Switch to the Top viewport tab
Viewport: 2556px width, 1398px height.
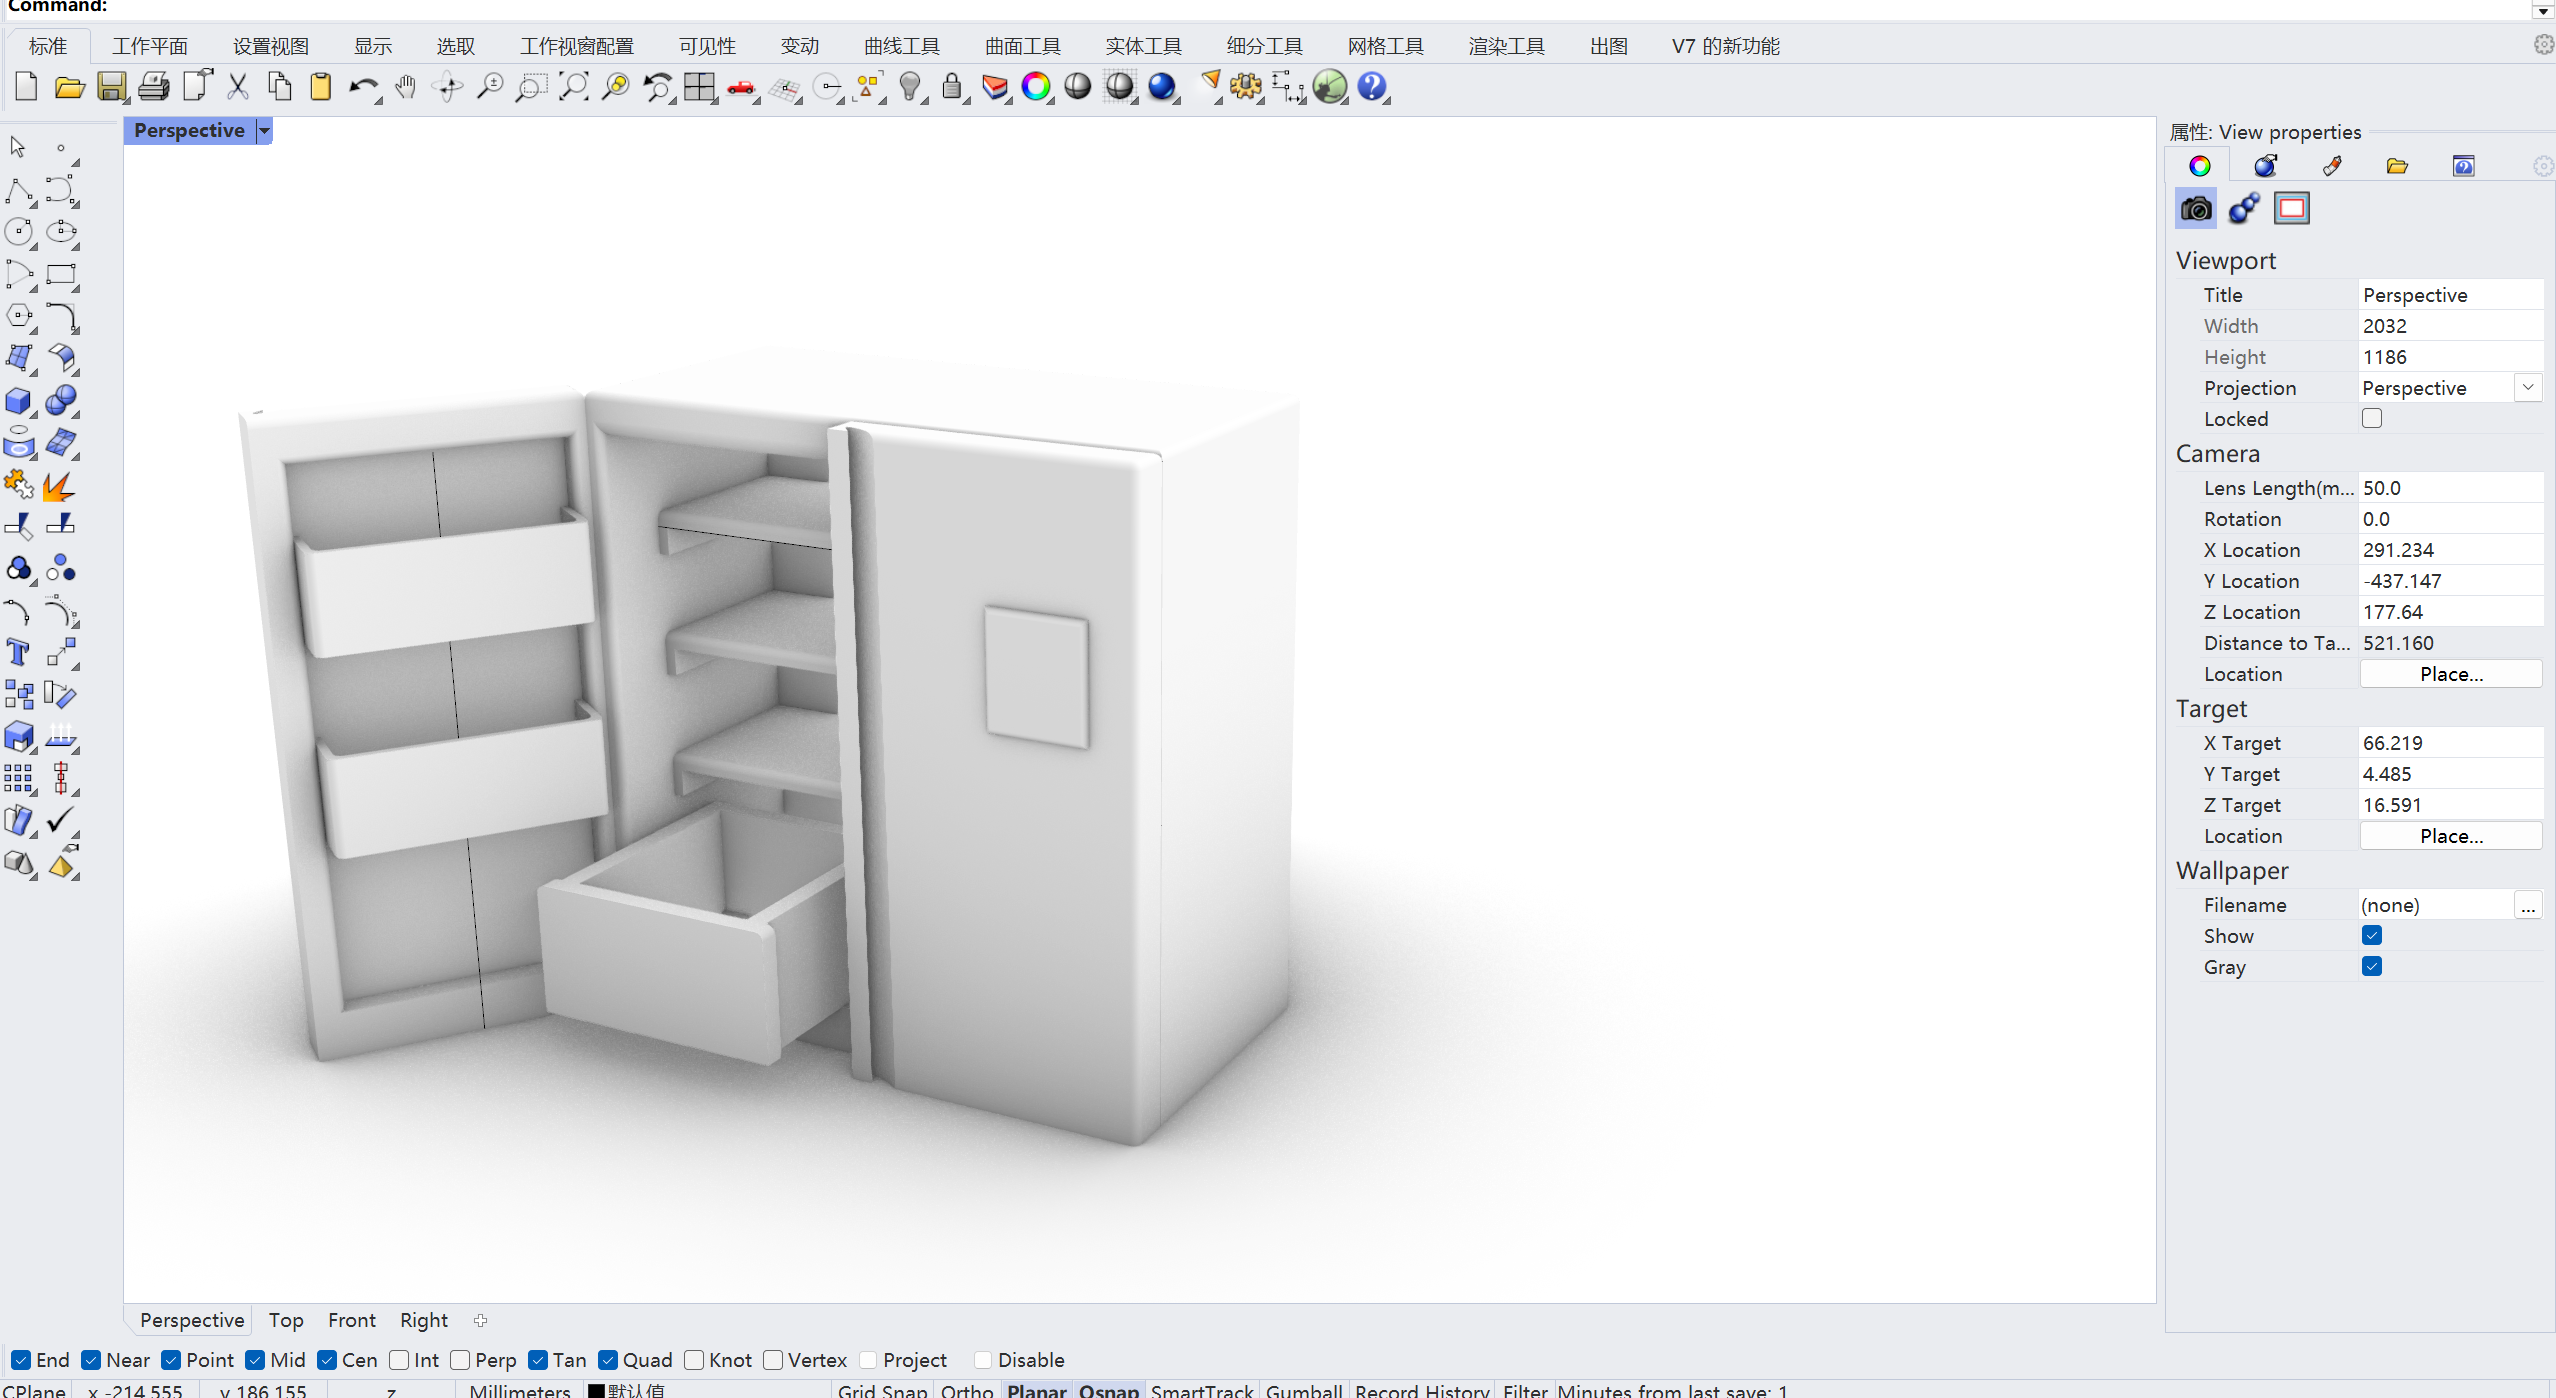pos(286,1320)
